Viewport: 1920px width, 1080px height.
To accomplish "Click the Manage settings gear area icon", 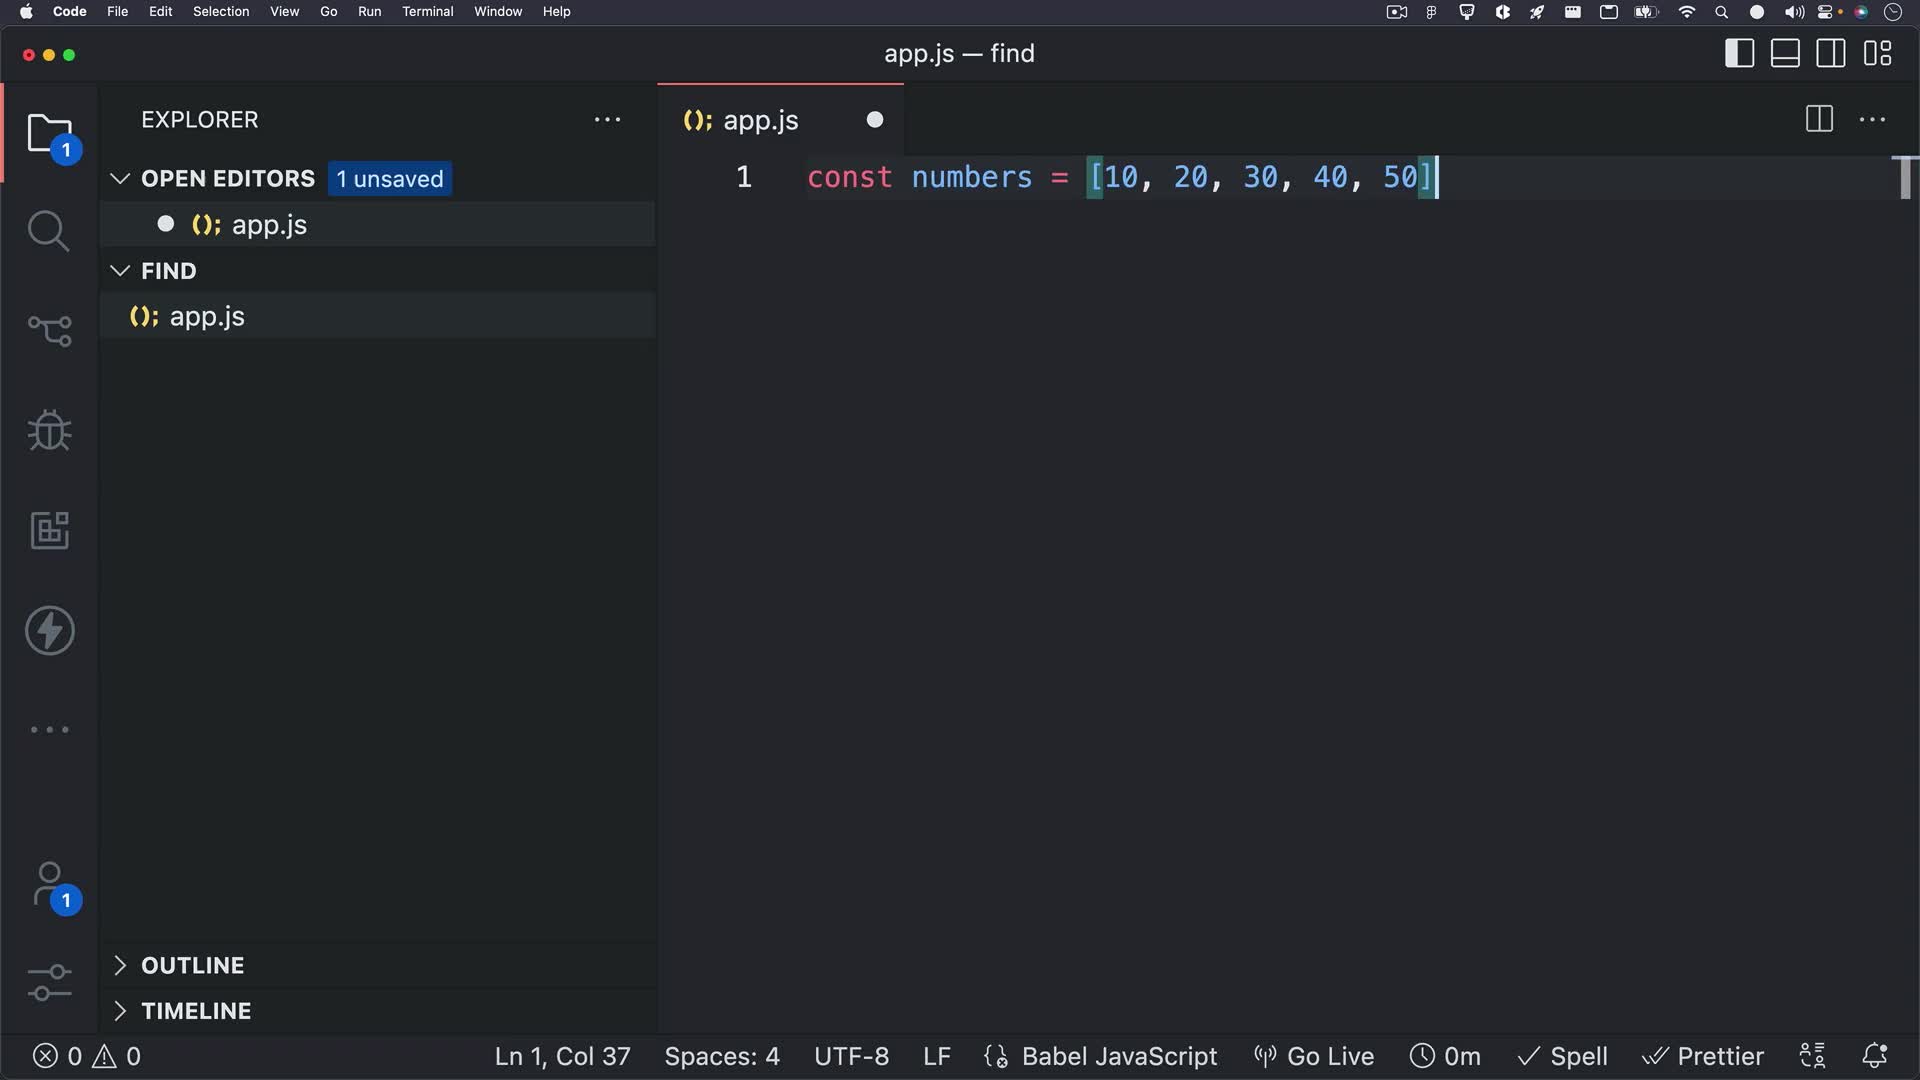I will tap(48, 983).
